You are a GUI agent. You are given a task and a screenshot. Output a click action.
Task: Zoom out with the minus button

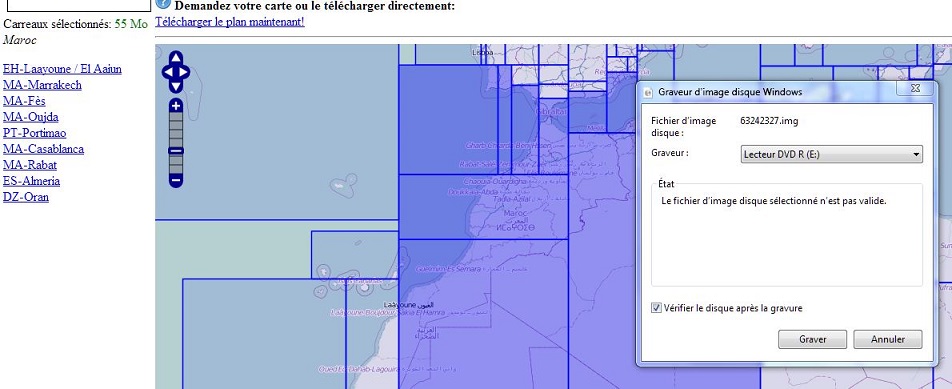(176, 180)
